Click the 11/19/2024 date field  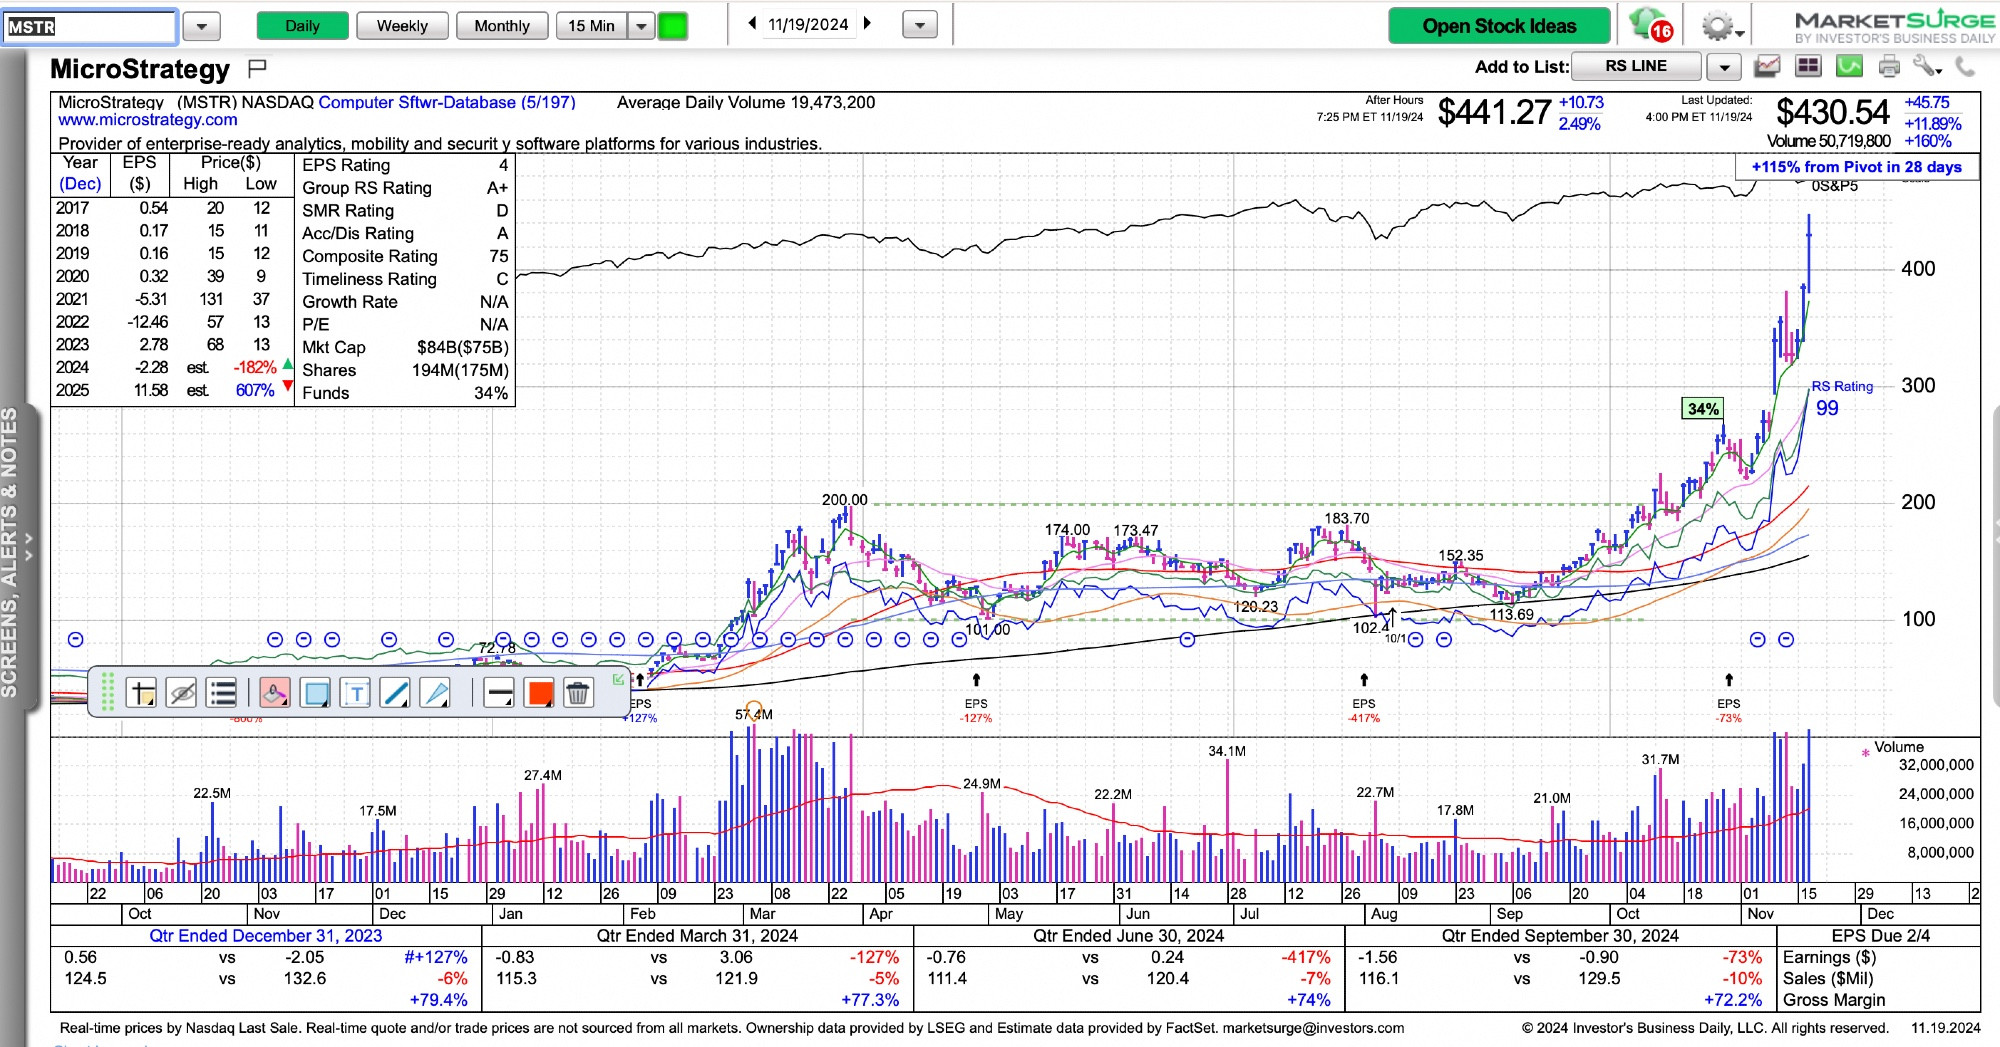pyautogui.click(x=808, y=24)
